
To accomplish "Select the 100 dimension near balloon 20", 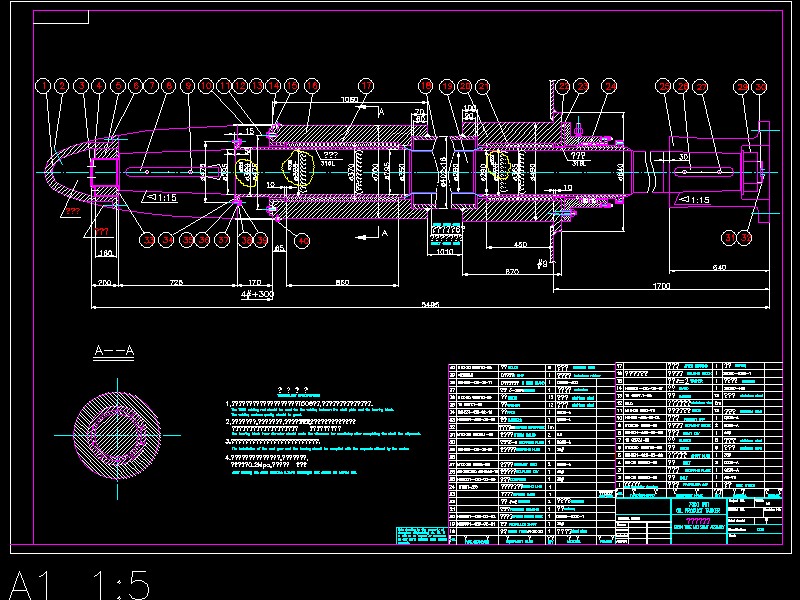I will tap(469, 108).
